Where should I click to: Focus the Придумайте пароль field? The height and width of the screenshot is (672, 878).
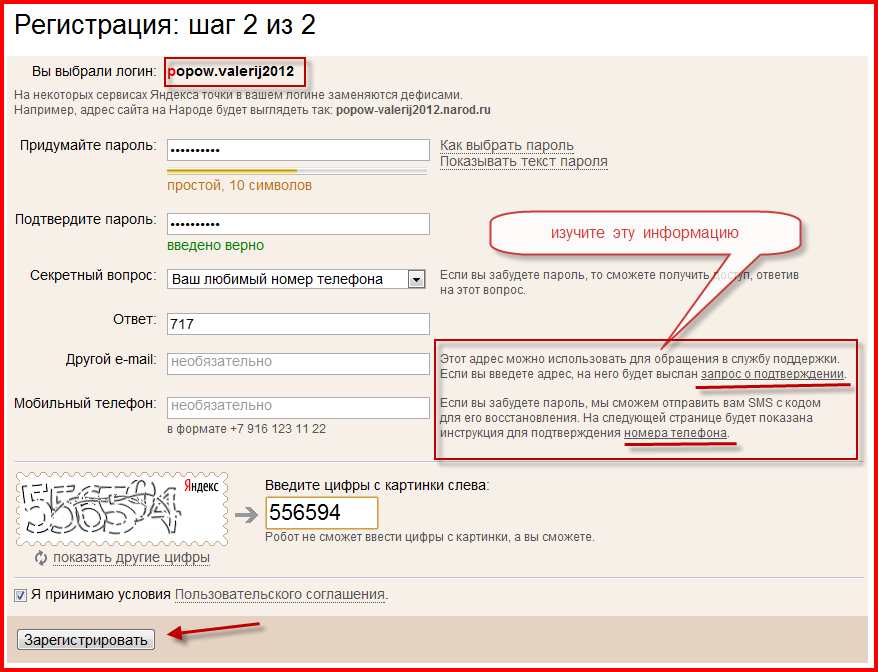click(298, 150)
